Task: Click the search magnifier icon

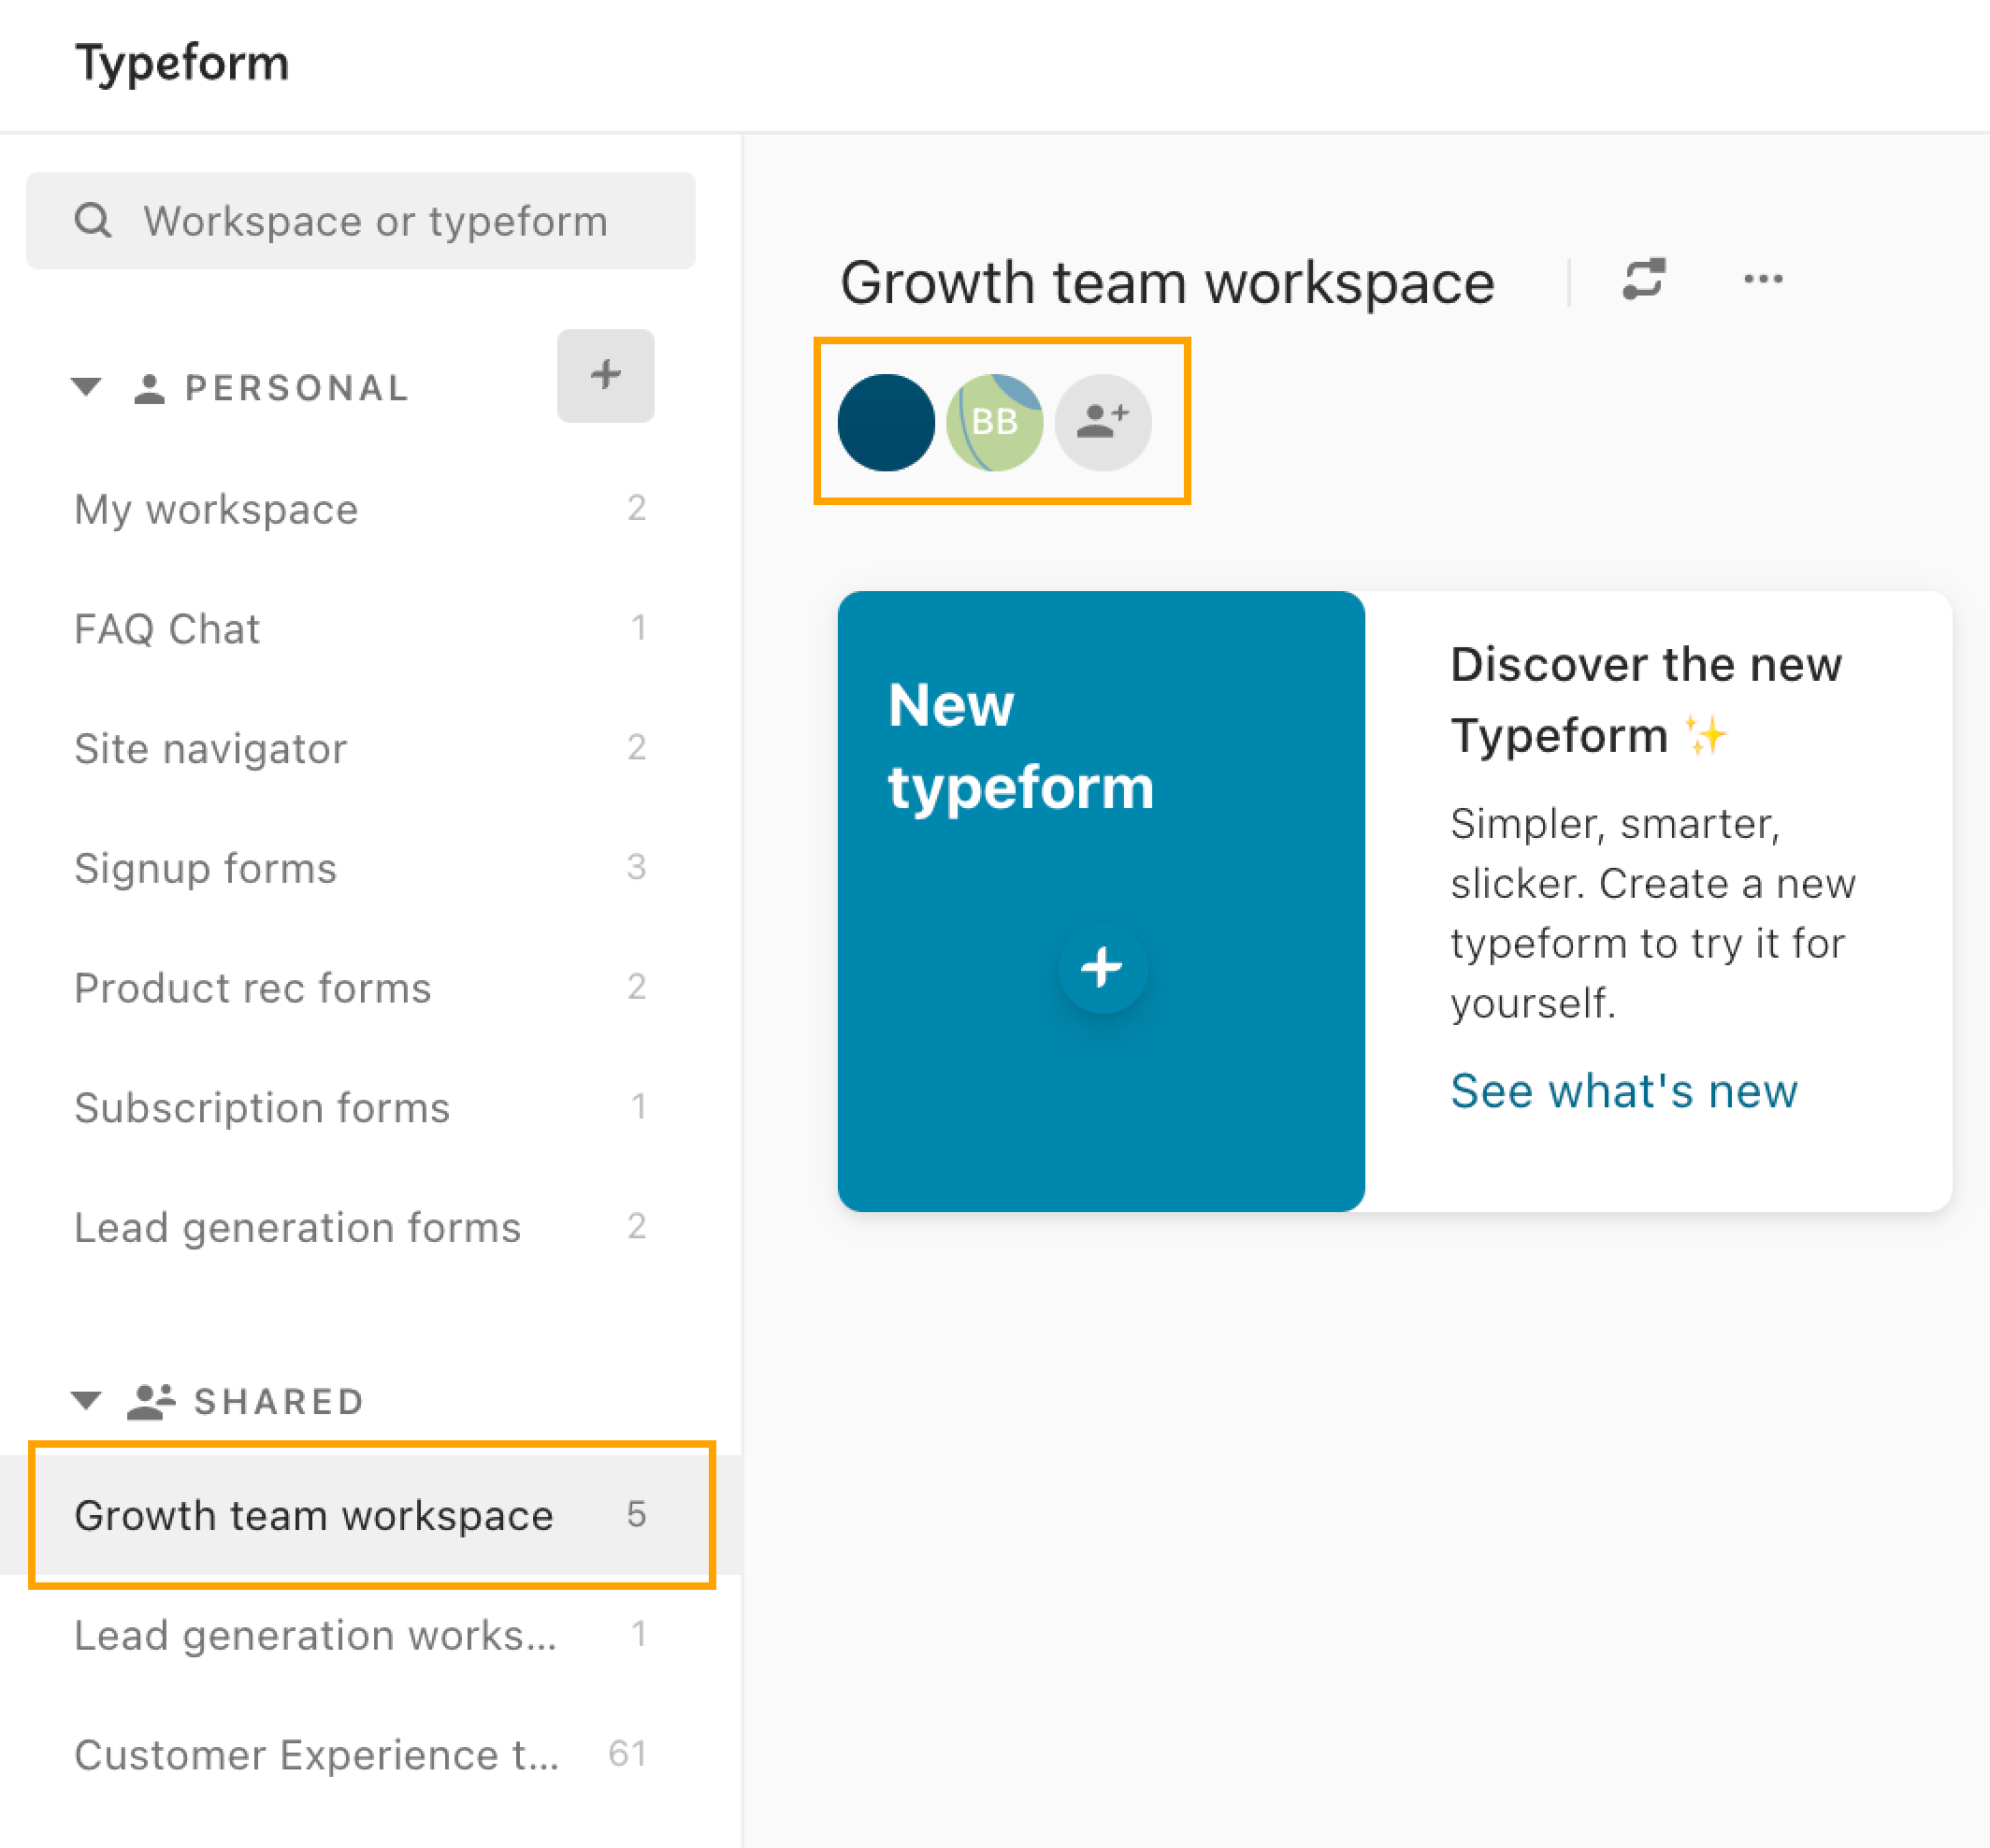Action: pos(93,221)
